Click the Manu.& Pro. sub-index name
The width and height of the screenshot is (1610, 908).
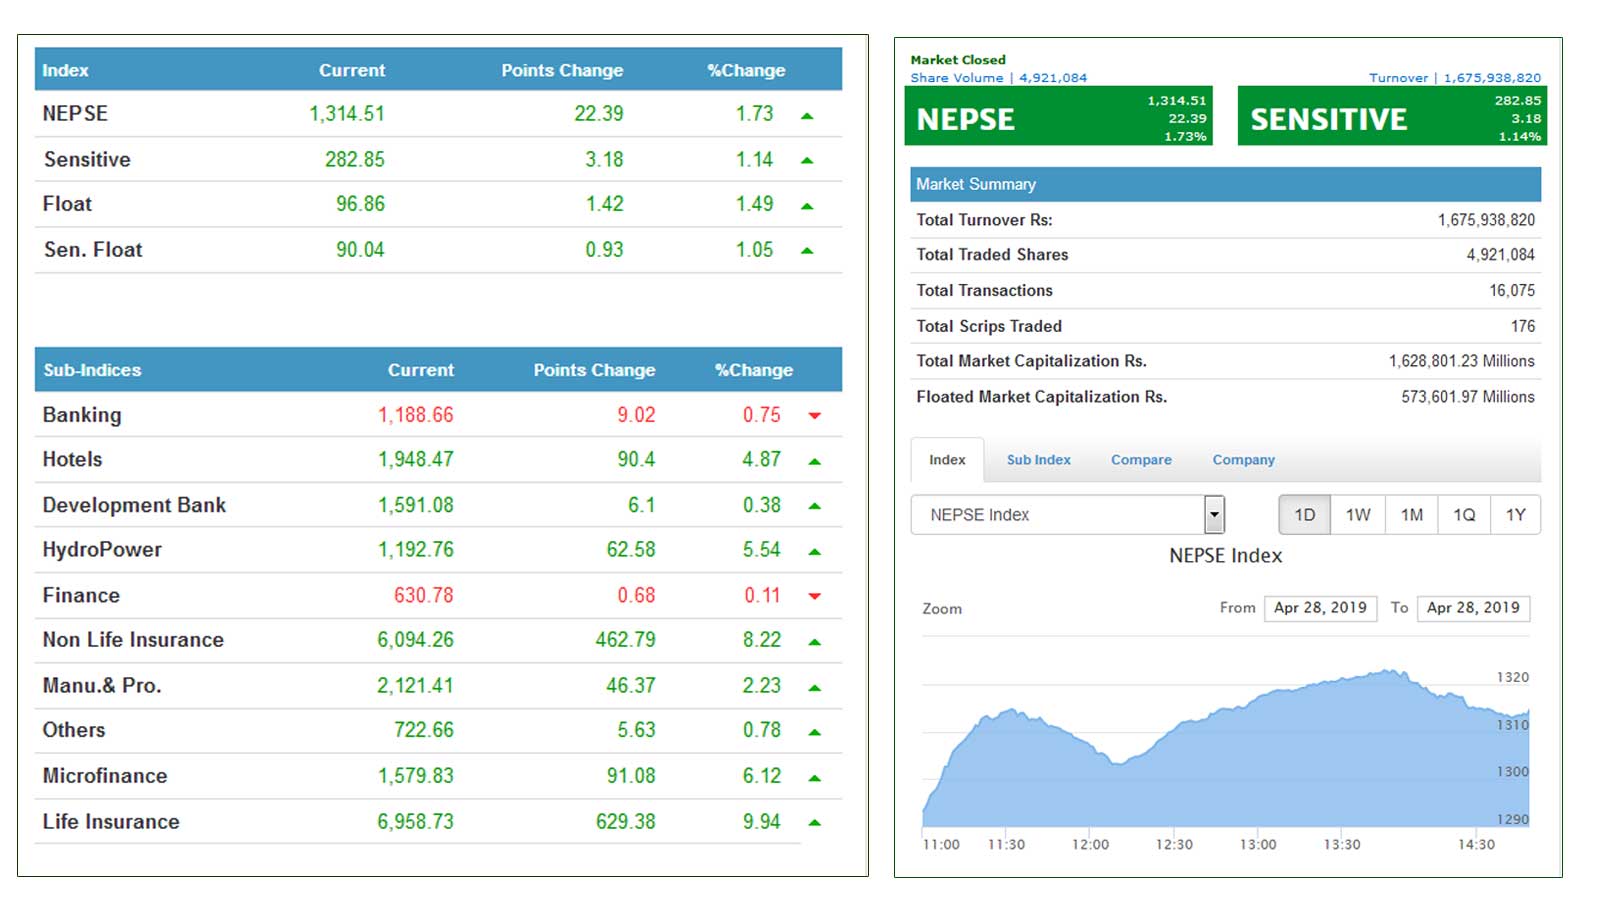(102, 686)
